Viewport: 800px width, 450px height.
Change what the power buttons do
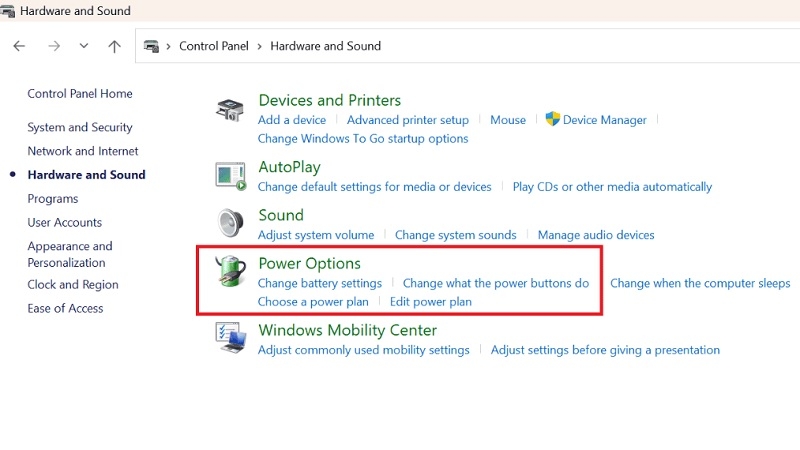pos(496,283)
